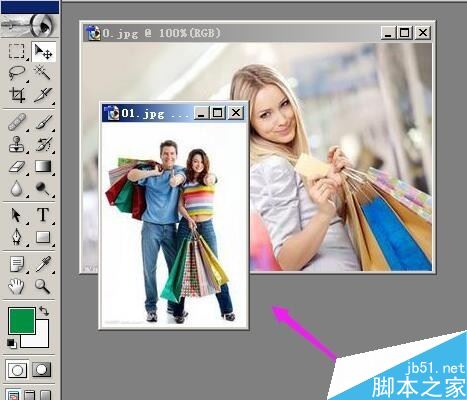
Task: Open the 01.jpg window control icon
Action: tap(111, 113)
